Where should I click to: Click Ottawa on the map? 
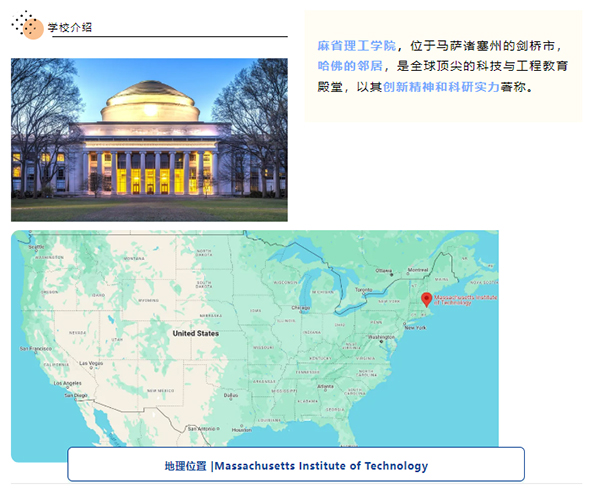[383, 271]
